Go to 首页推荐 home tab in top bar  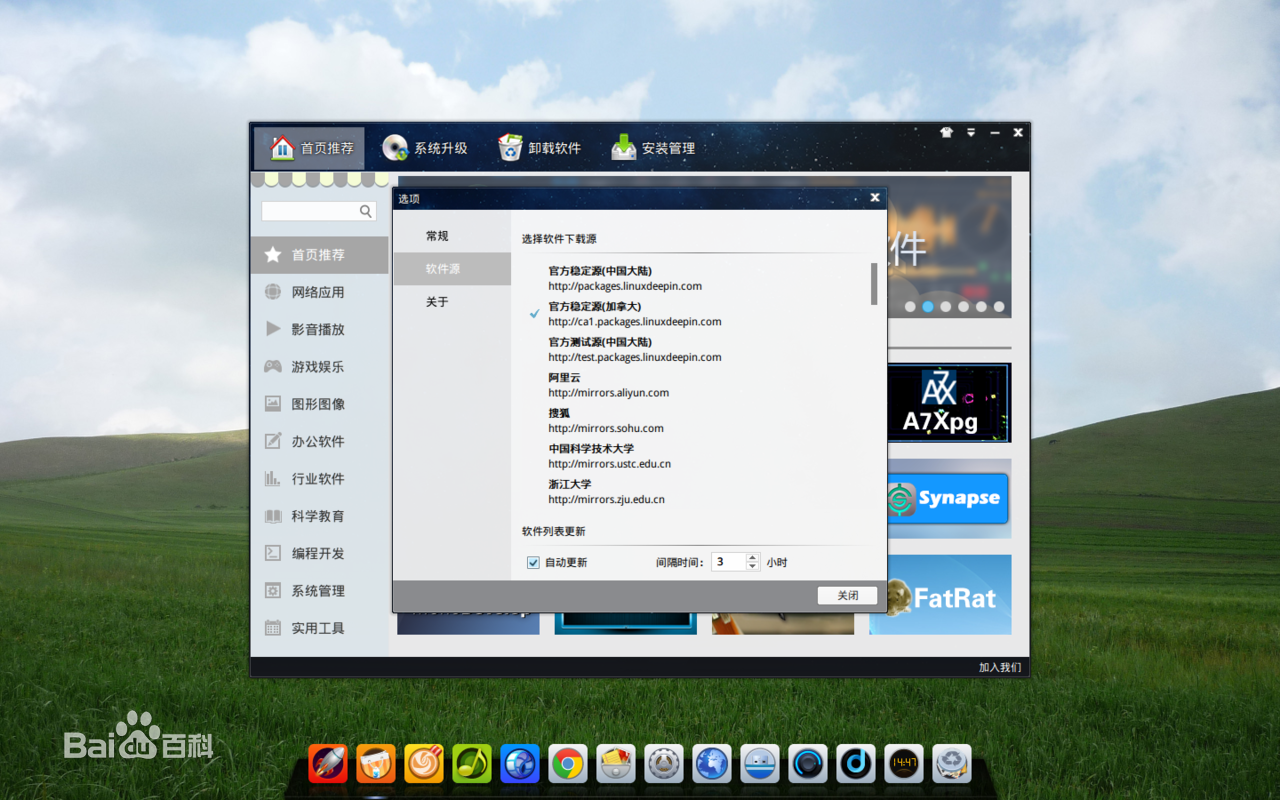point(310,148)
